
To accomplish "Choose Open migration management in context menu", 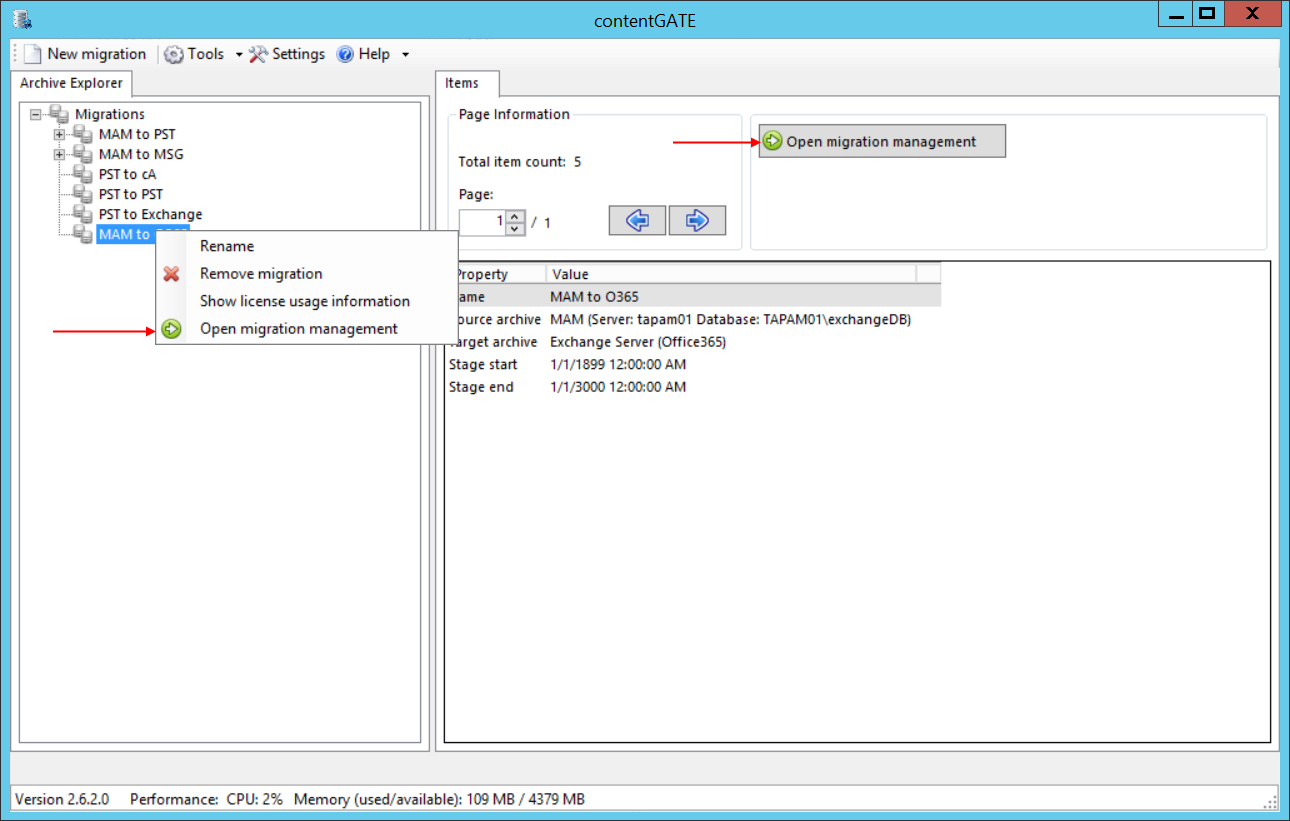I will [x=298, y=329].
